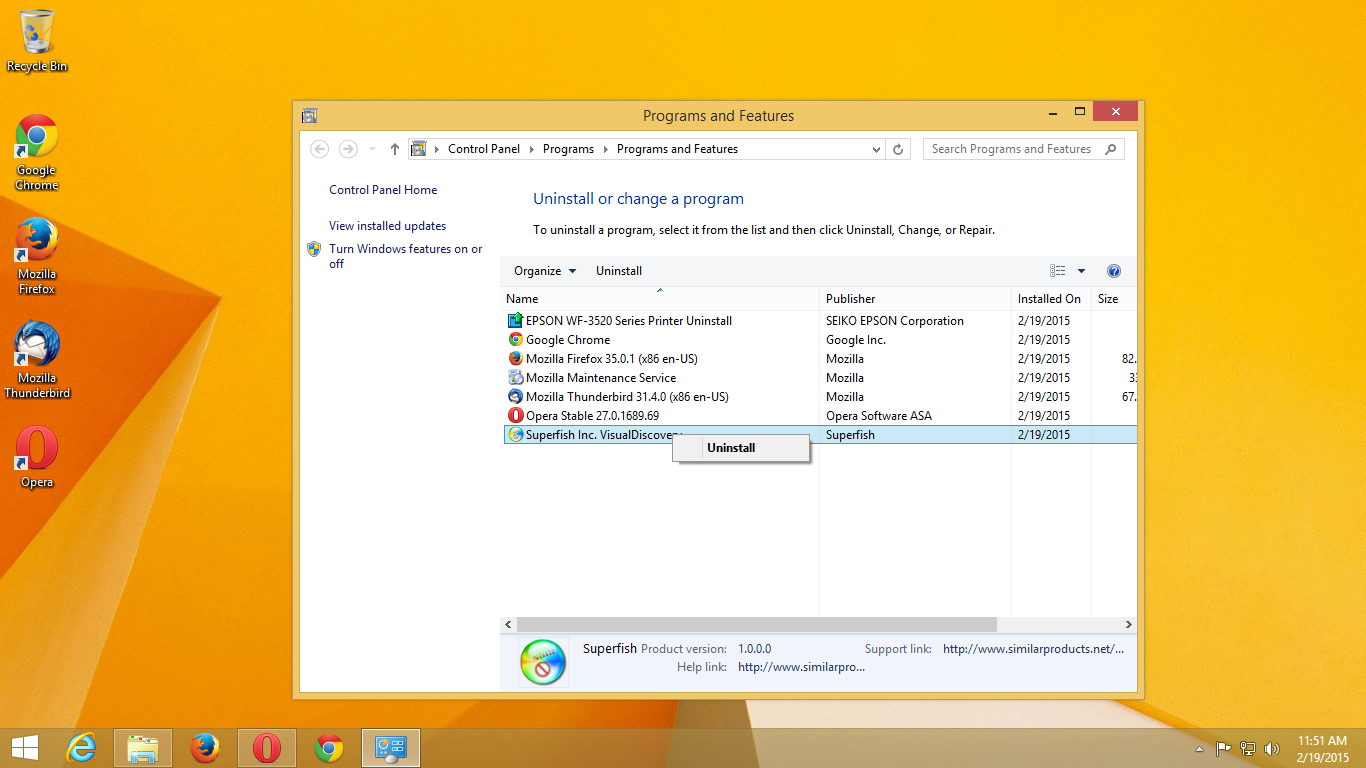1366x768 pixels.
Task: Select Mozilla Thunderbird 31.4.0 row
Action: (819, 397)
